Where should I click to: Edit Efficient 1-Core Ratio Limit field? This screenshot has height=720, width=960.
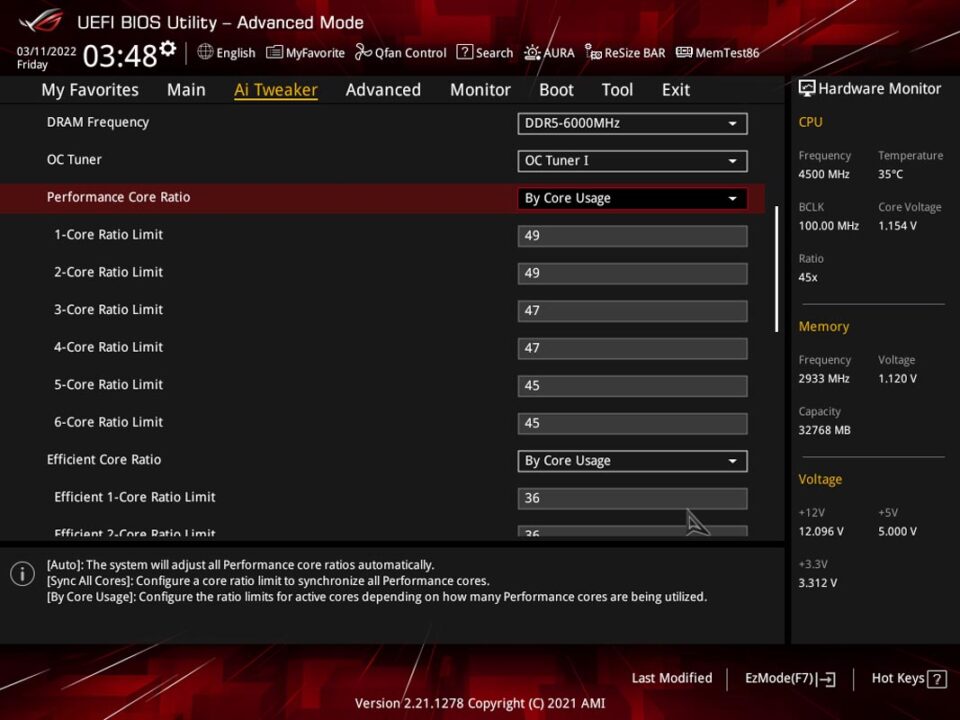click(x=632, y=498)
